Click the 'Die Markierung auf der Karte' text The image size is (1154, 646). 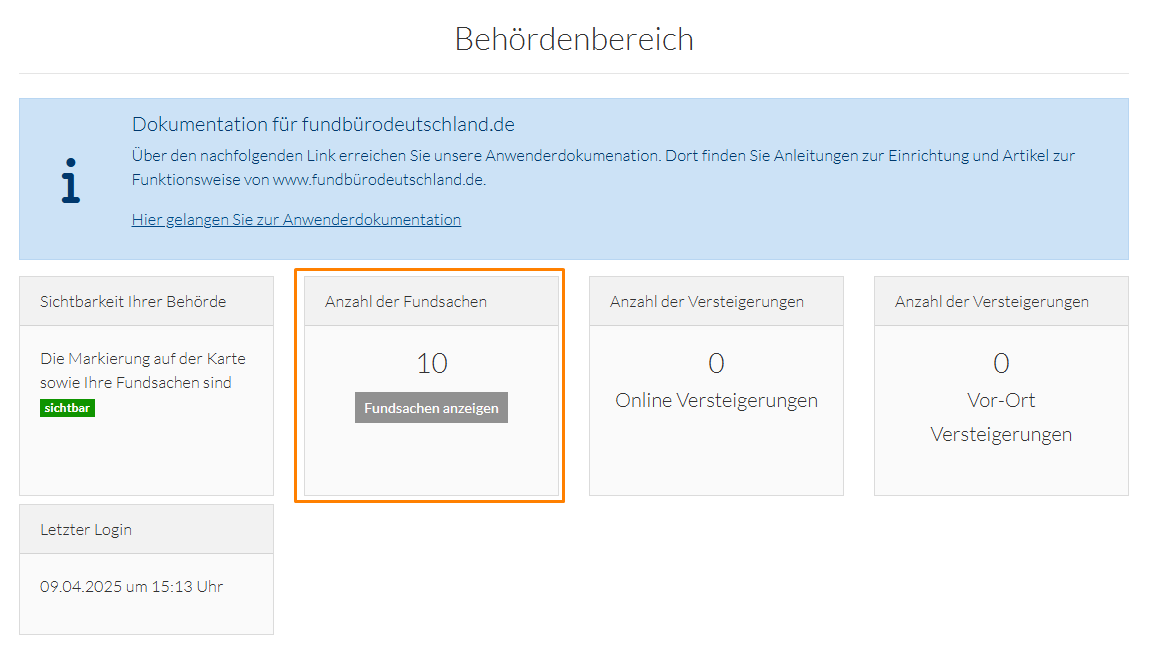click(142, 359)
